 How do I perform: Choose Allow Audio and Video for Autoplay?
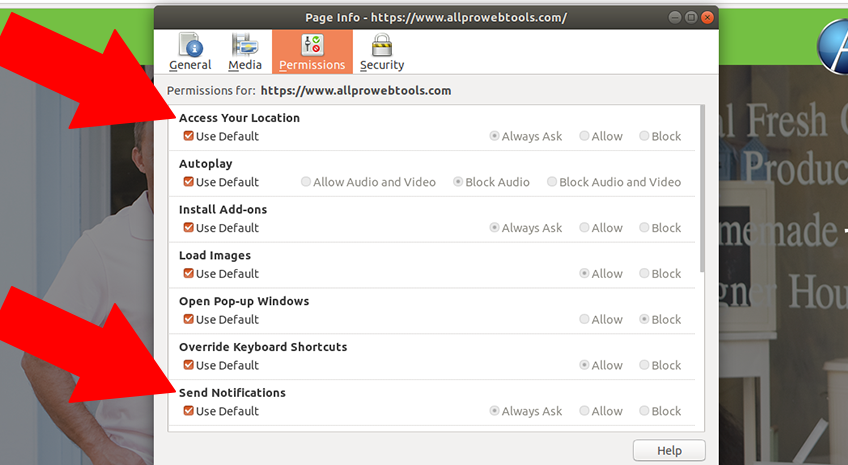306,182
